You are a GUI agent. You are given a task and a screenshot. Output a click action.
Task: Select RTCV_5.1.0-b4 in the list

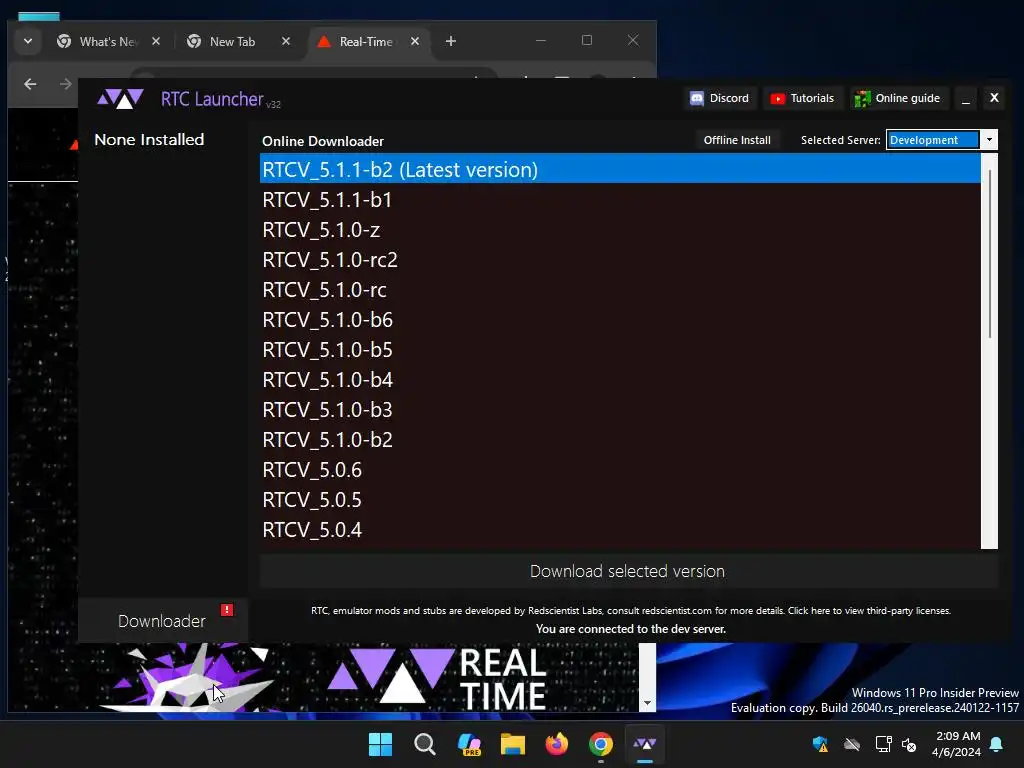pyautogui.click(x=620, y=379)
